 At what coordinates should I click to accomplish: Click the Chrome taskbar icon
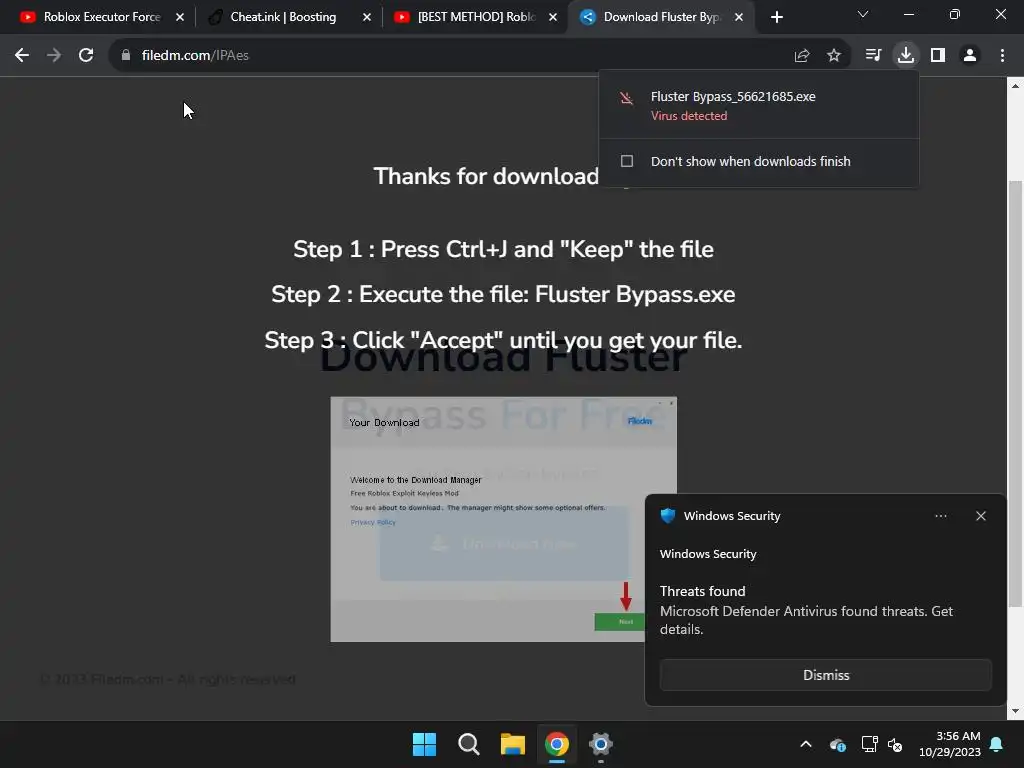(x=556, y=744)
